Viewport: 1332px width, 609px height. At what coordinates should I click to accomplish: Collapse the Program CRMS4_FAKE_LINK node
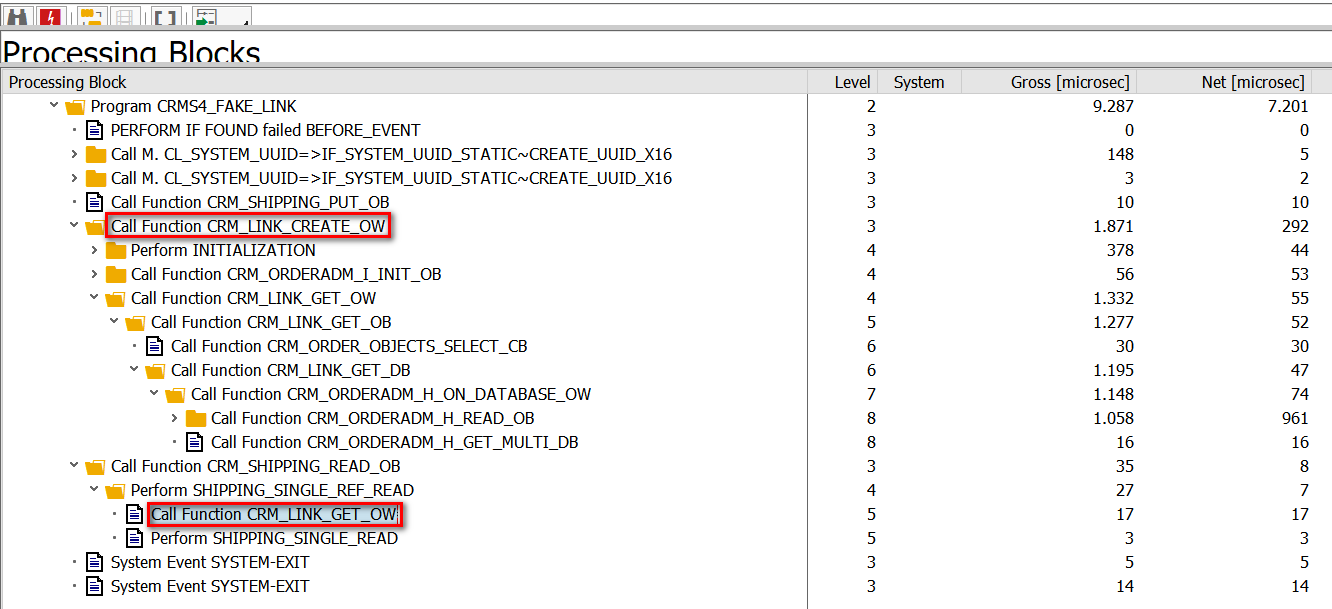point(54,106)
